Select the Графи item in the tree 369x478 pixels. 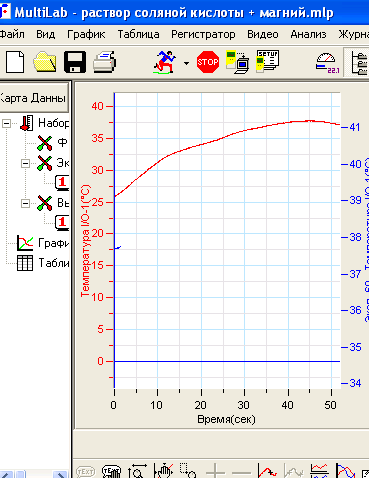(53, 243)
